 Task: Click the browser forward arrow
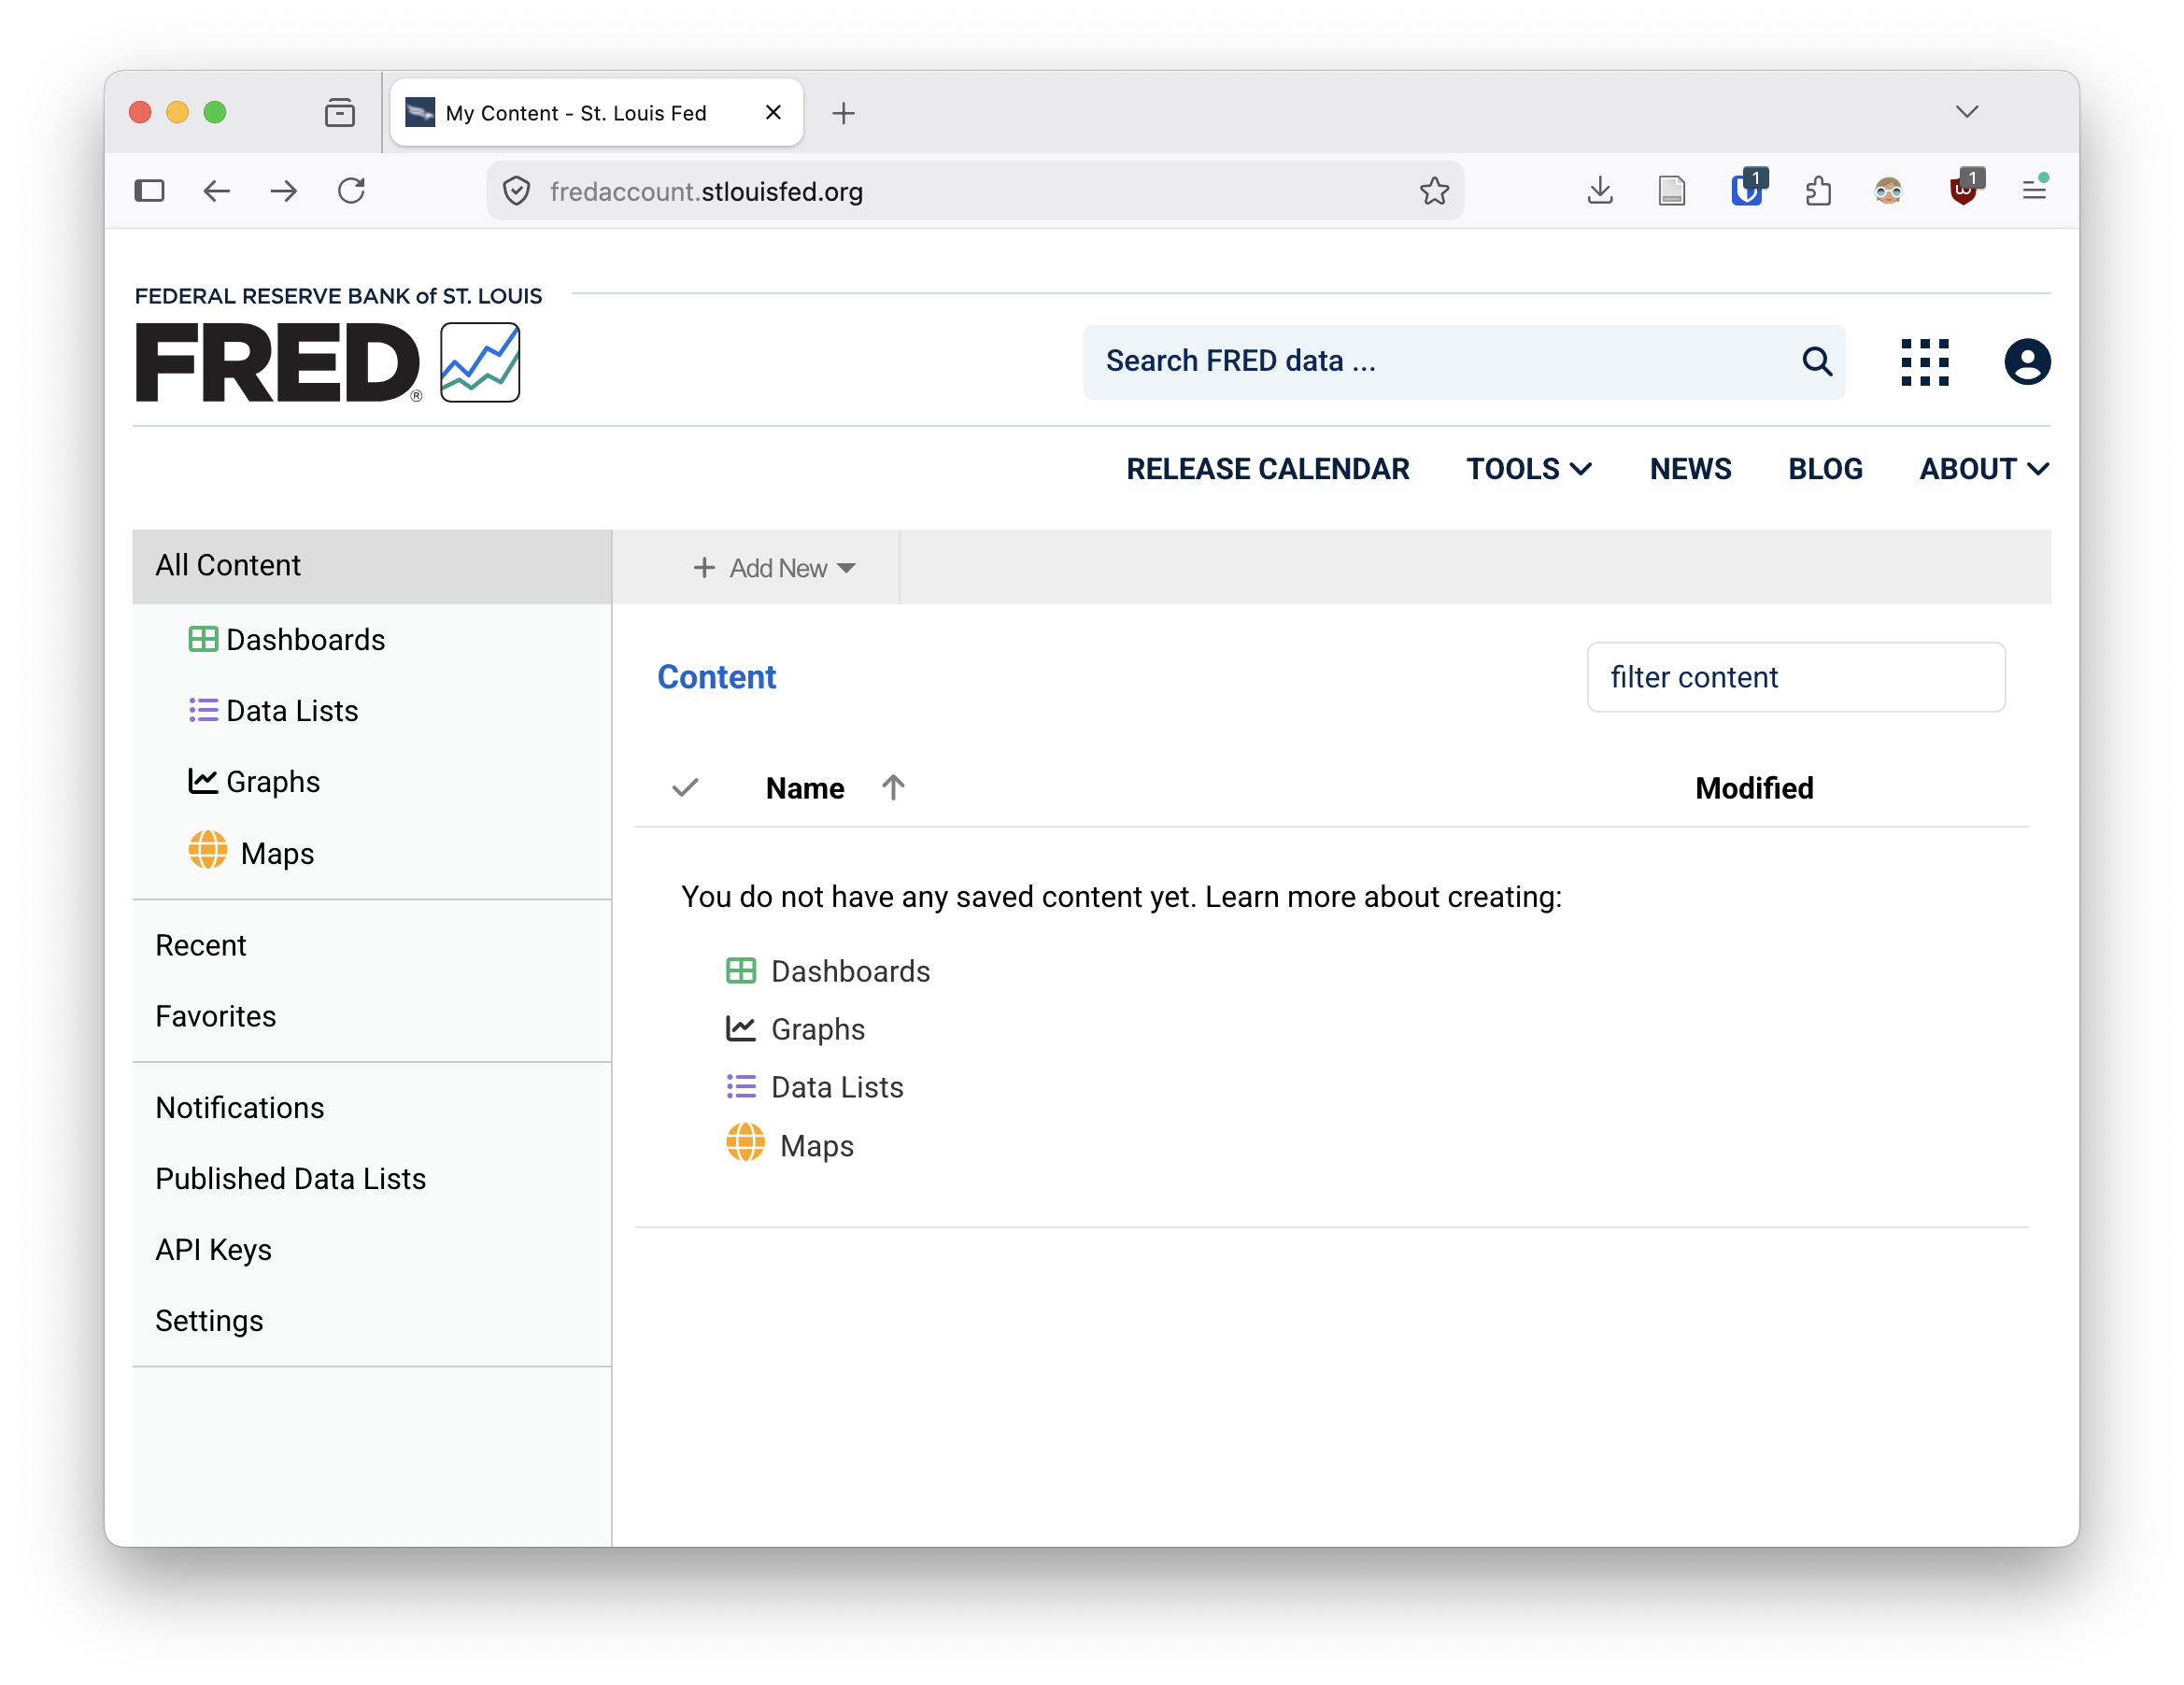click(x=284, y=190)
